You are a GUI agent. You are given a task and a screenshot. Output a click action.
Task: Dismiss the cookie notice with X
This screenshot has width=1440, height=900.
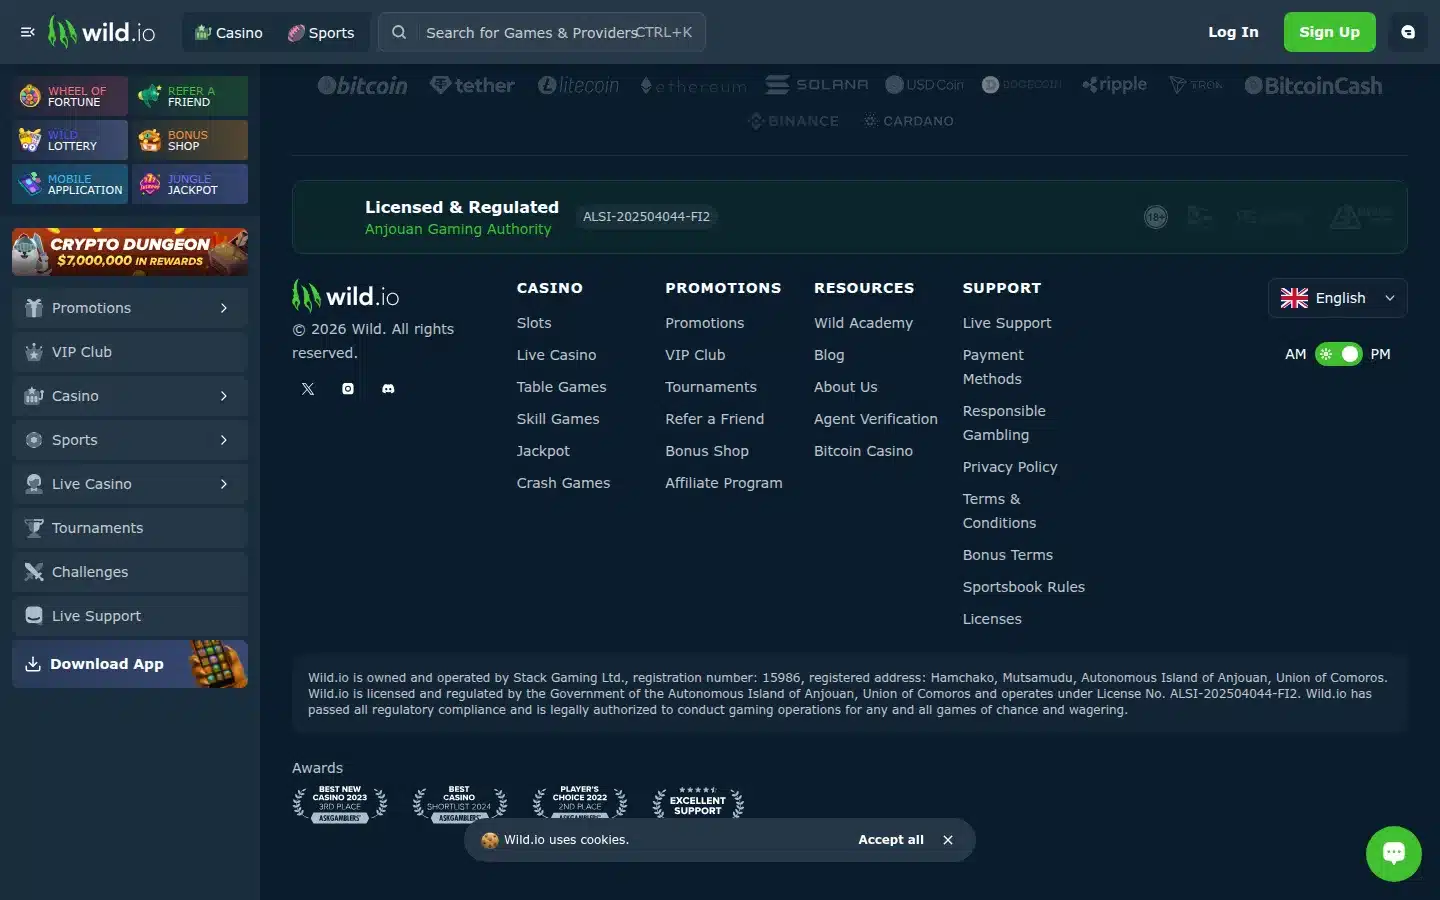[x=948, y=840]
